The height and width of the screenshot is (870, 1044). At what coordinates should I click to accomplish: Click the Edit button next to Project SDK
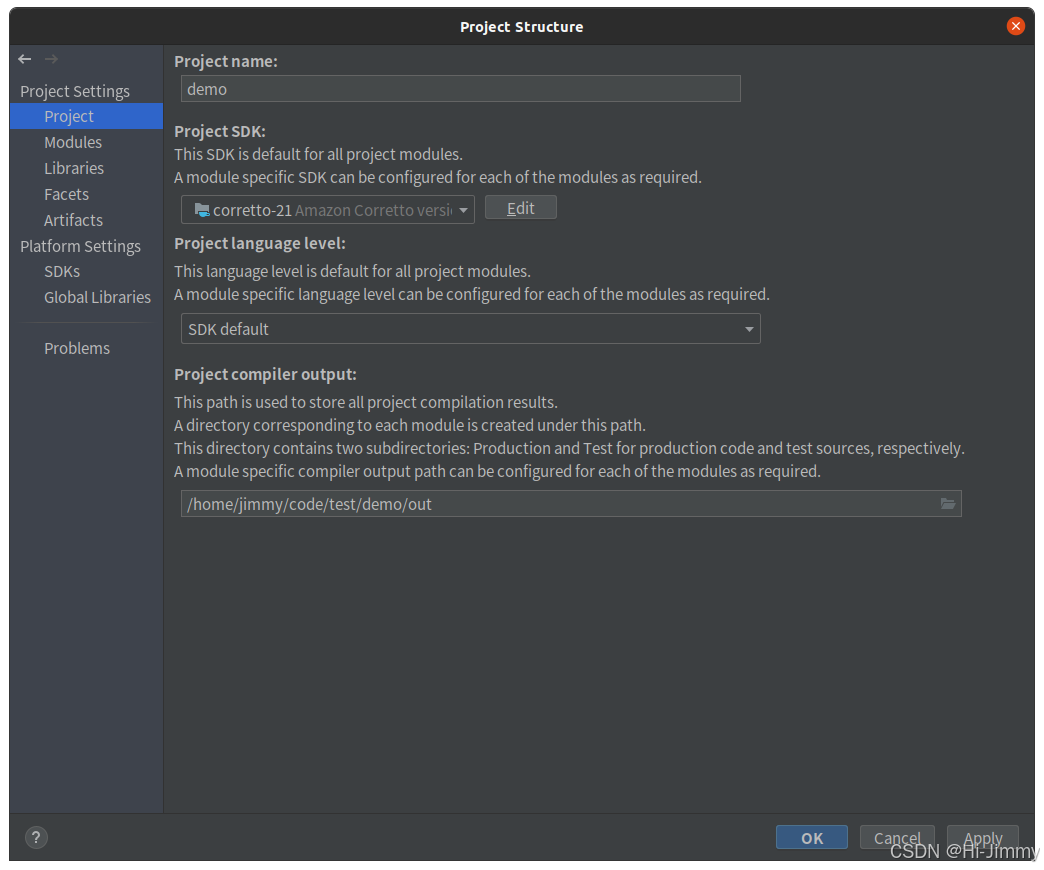tap(520, 207)
